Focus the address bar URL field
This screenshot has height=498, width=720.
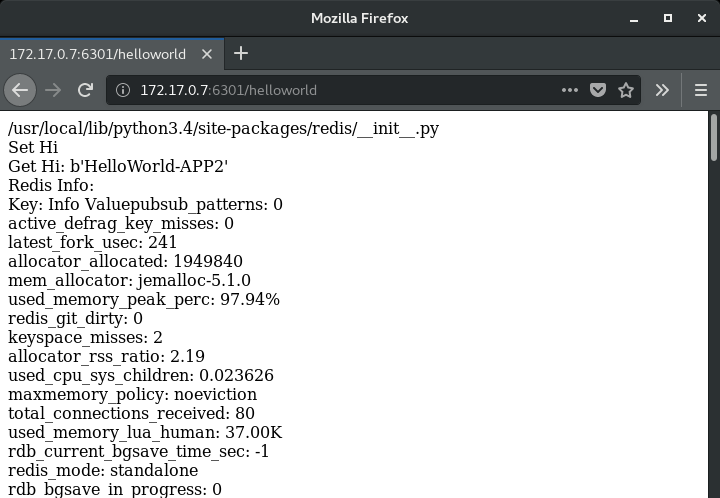340,90
